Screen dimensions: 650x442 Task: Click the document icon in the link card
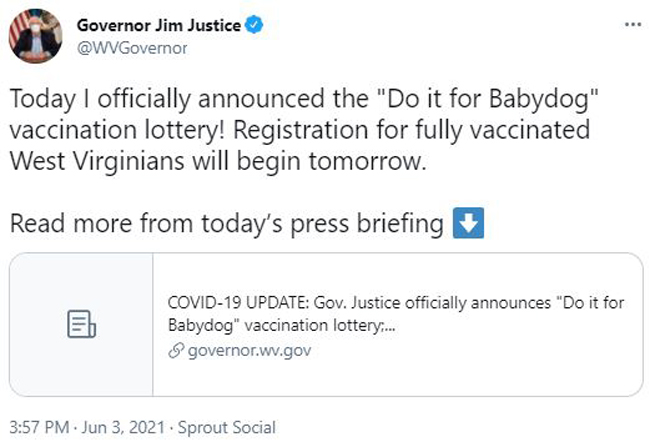click(81, 324)
